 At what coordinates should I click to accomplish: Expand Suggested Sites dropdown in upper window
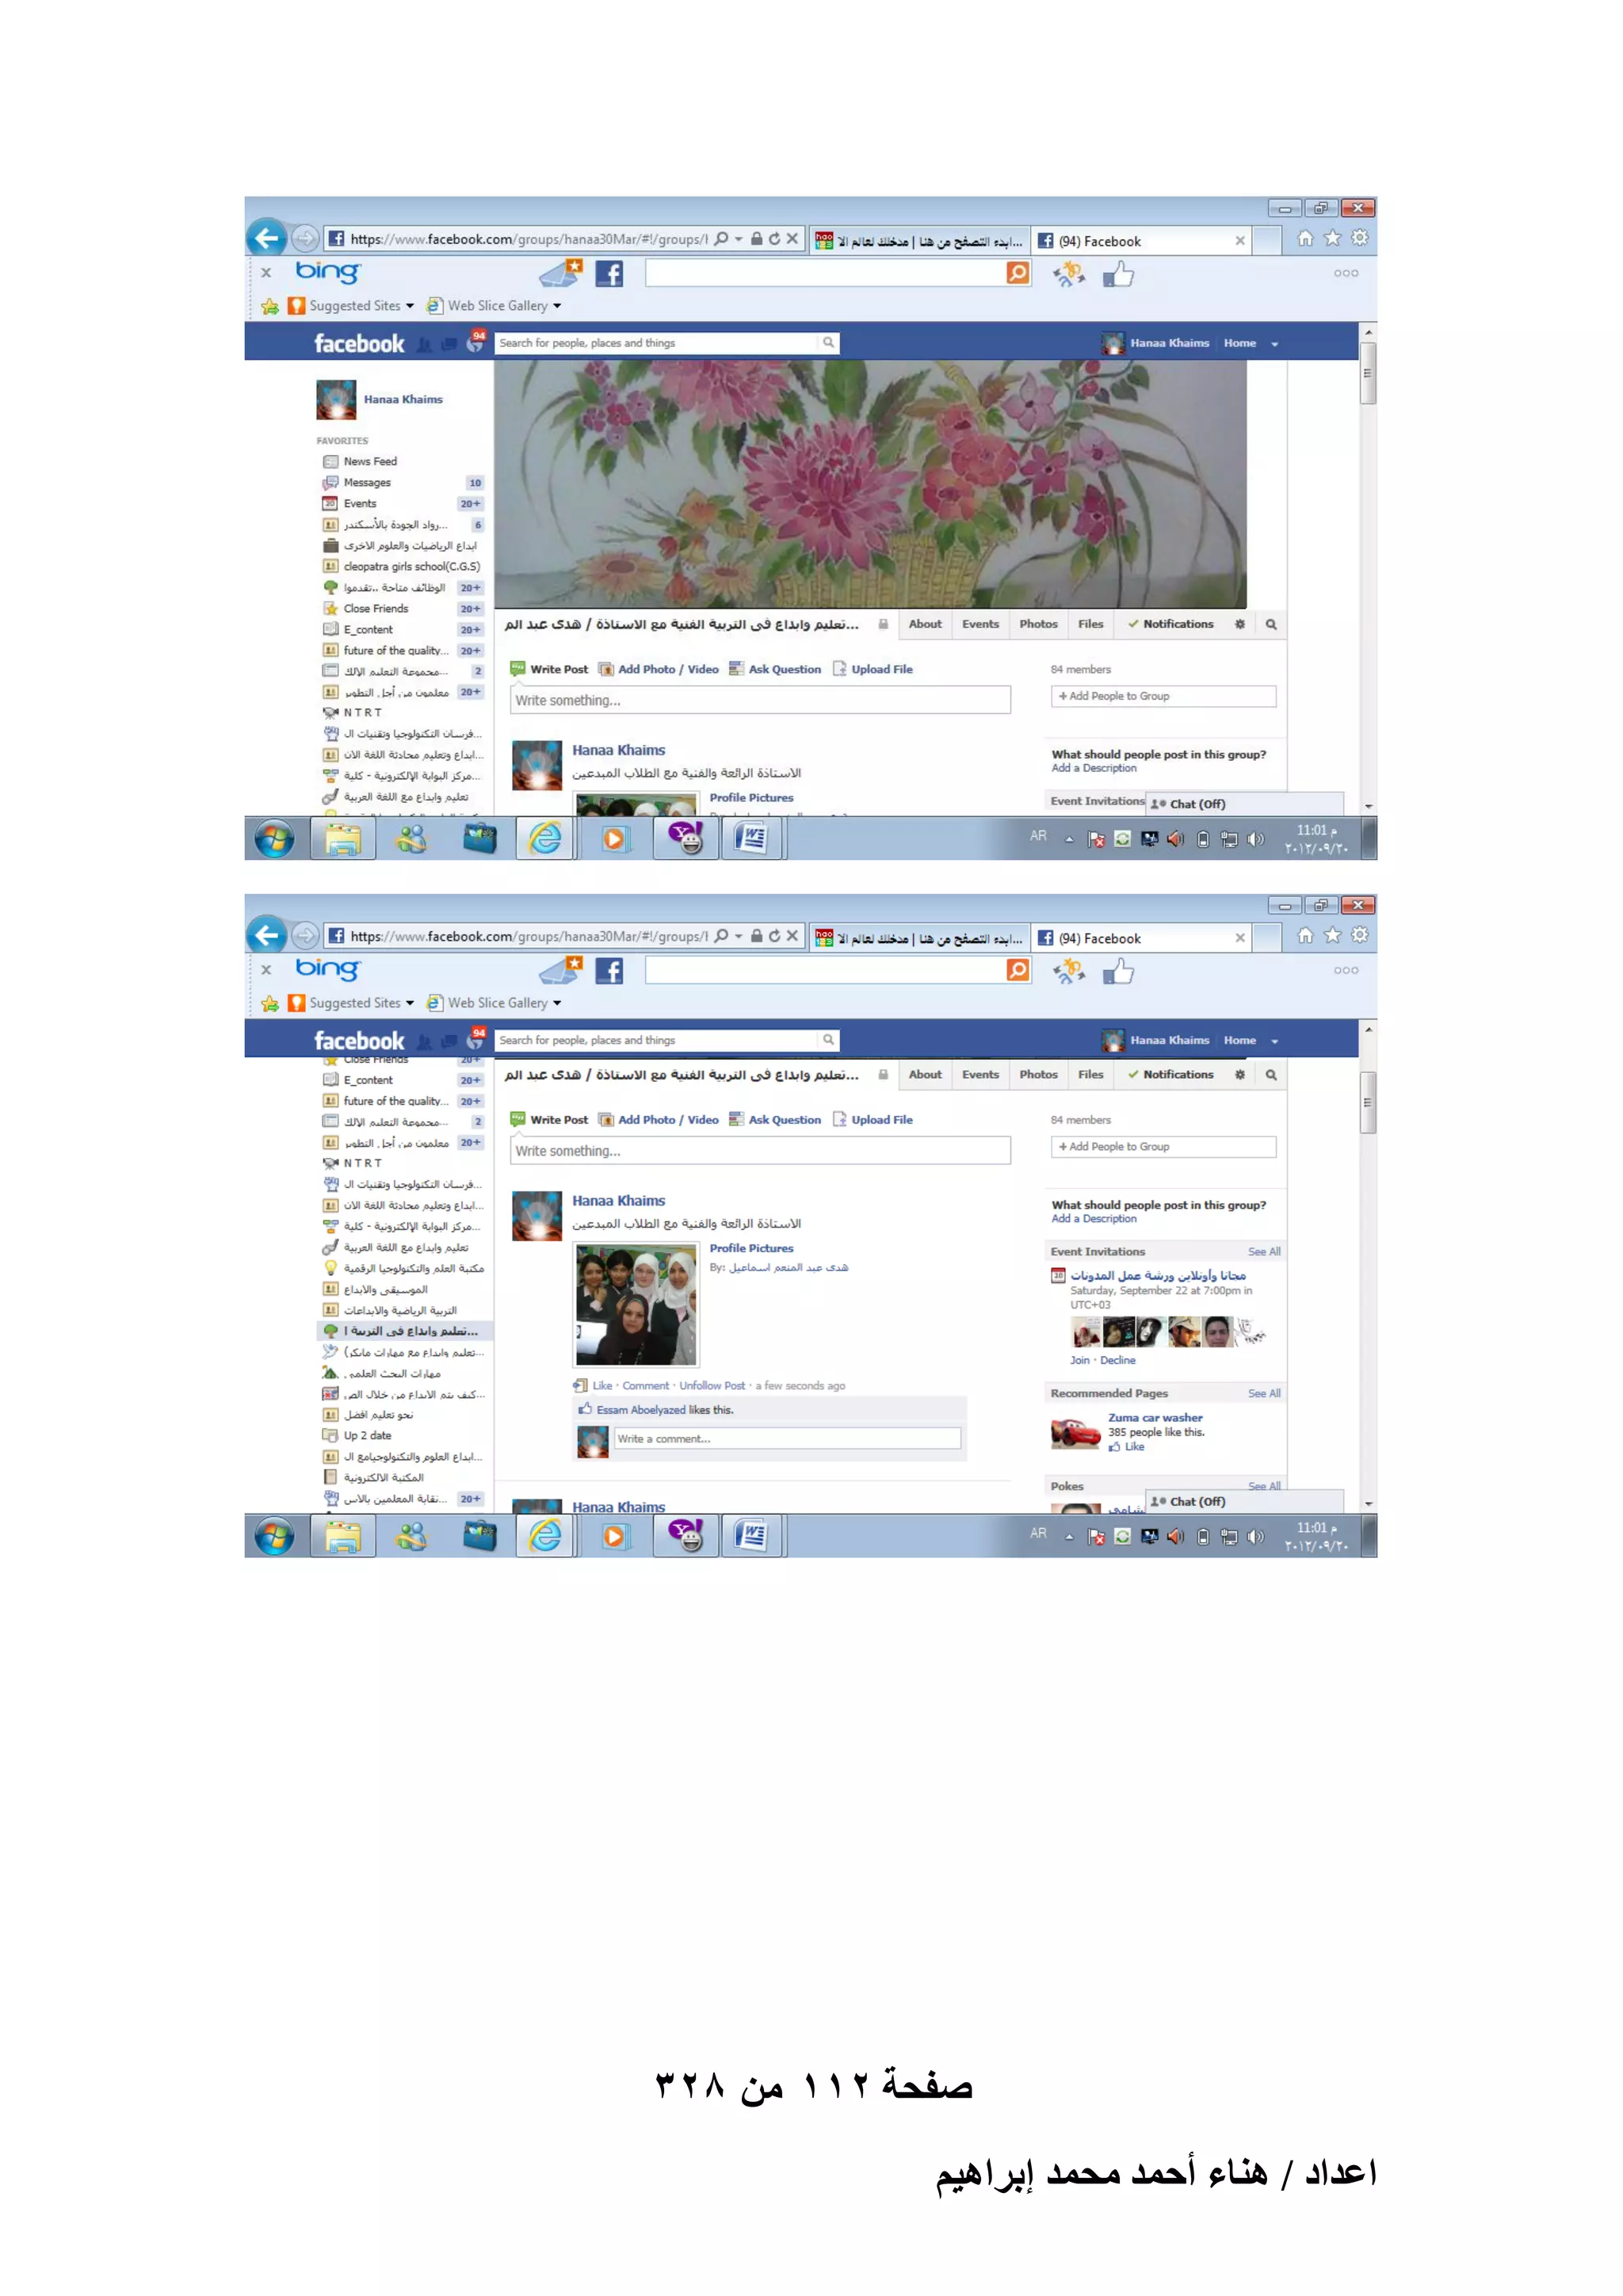[x=410, y=306]
